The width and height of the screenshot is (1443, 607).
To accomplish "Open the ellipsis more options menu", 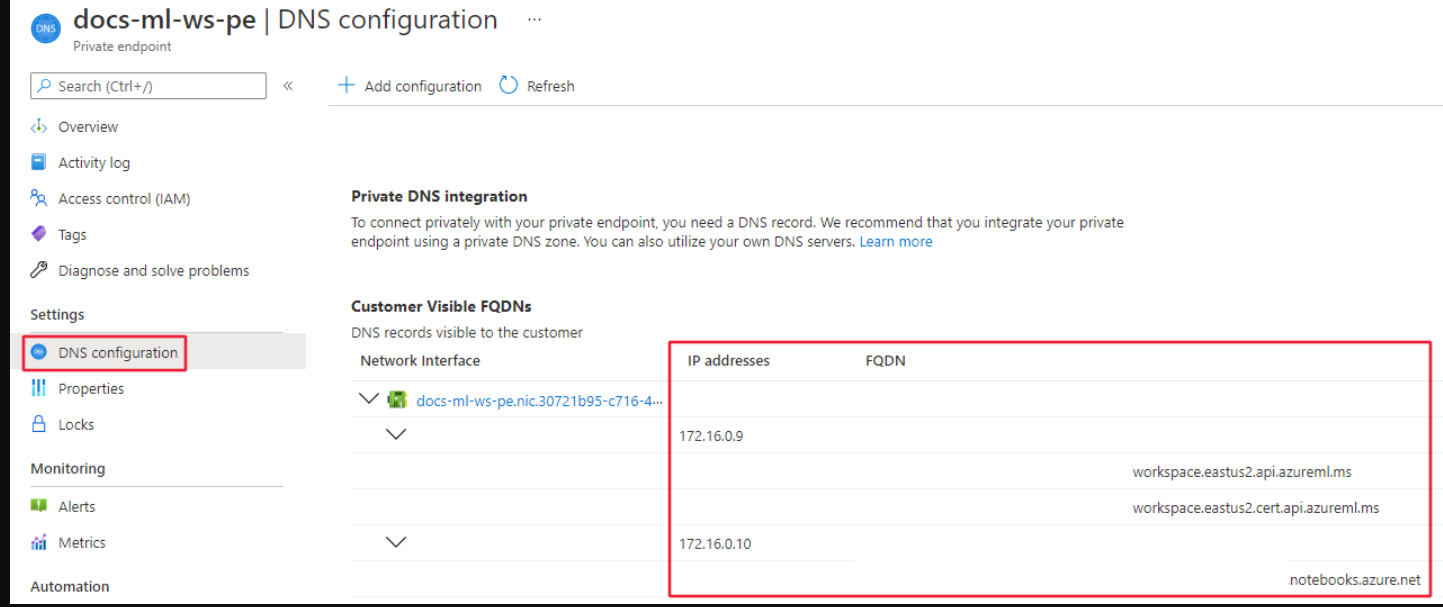I will (x=535, y=20).
